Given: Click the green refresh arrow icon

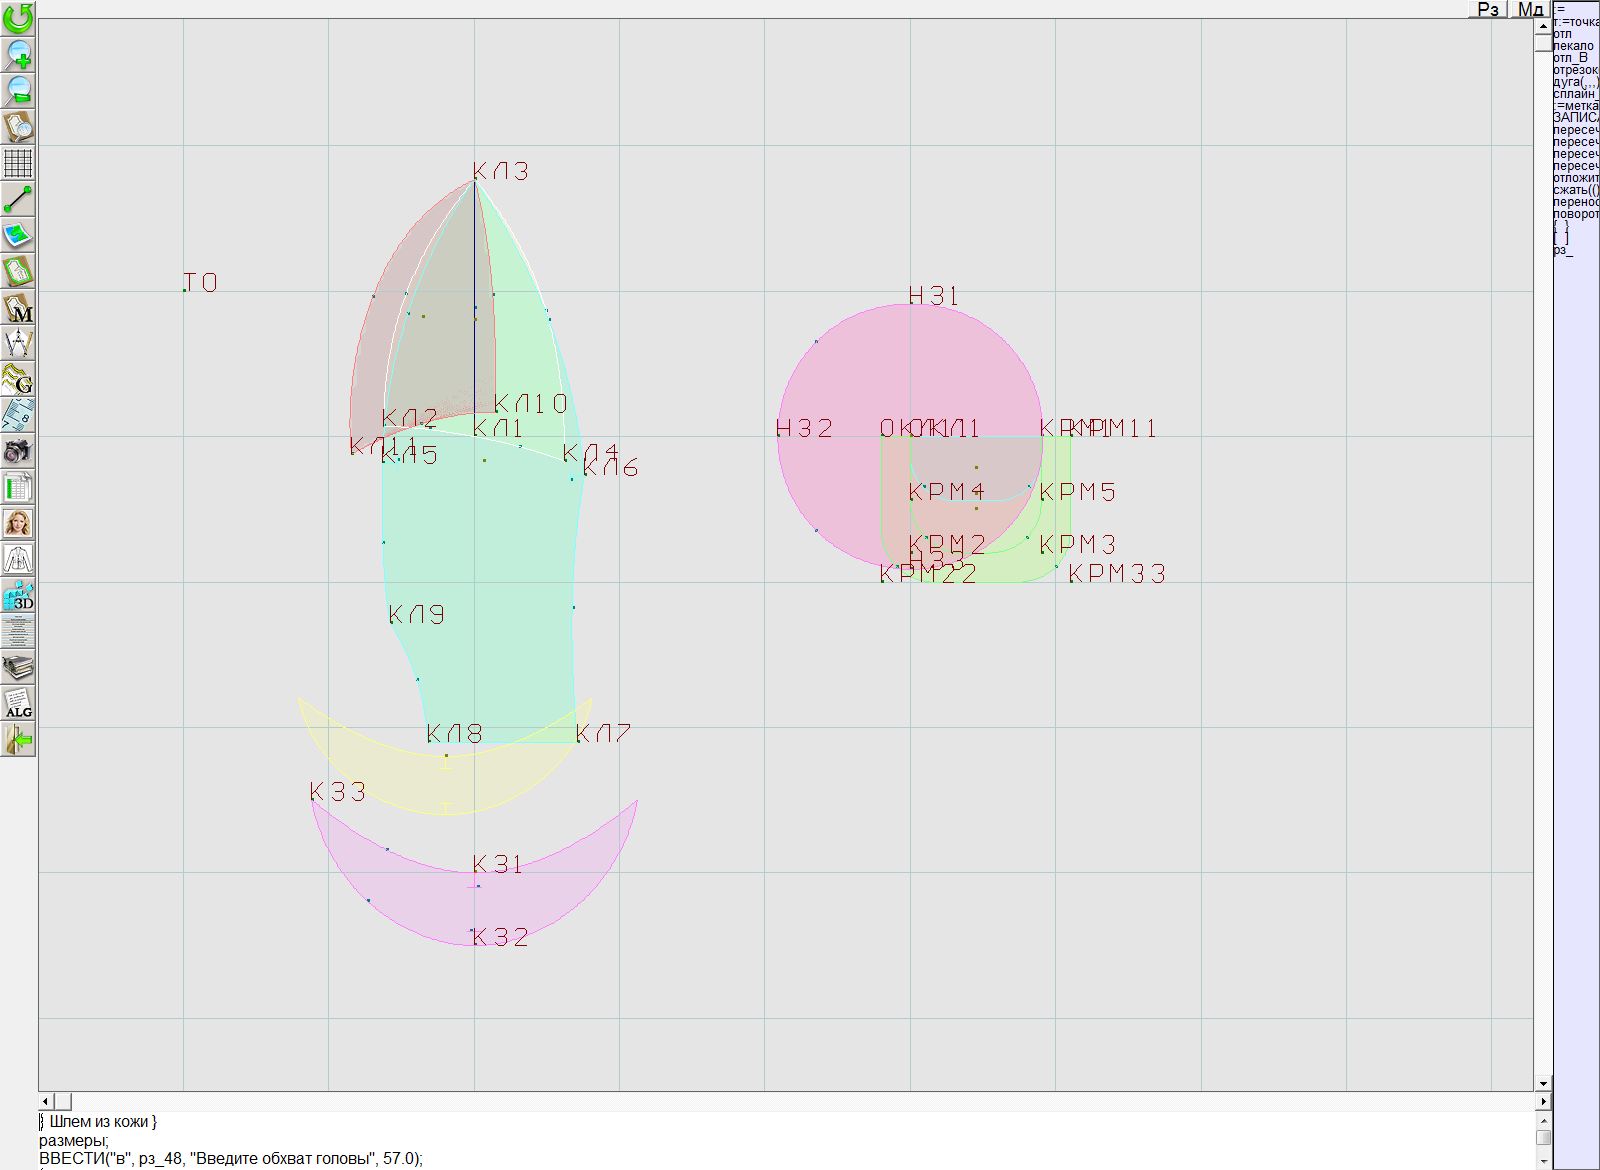Looking at the screenshot, I should click(18, 18).
